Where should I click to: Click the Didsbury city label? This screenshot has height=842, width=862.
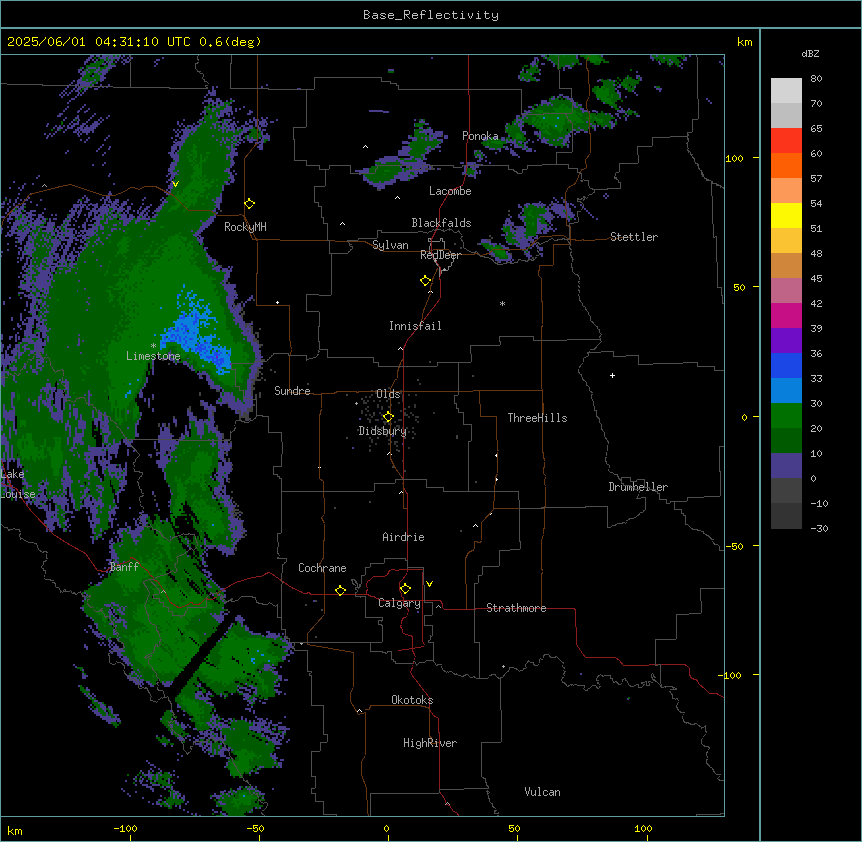tap(383, 431)
